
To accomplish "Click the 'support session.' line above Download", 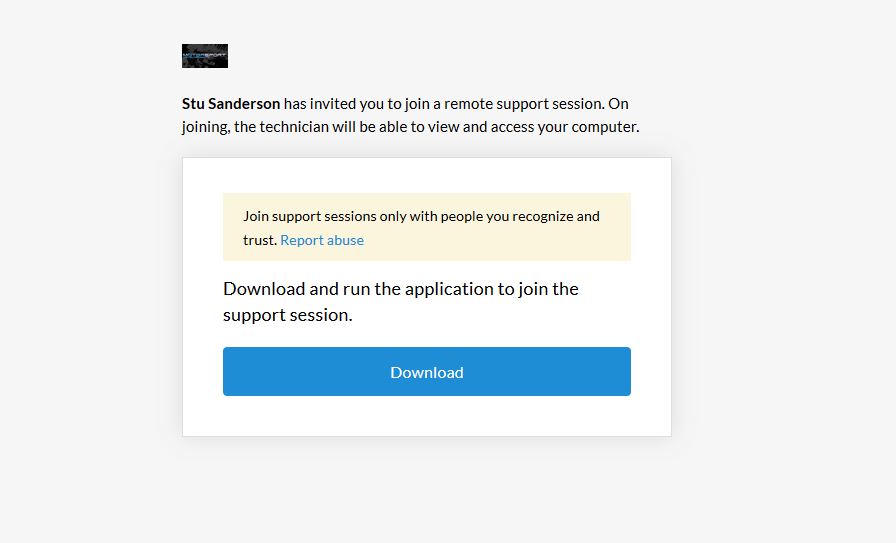I will pos(287,315).
